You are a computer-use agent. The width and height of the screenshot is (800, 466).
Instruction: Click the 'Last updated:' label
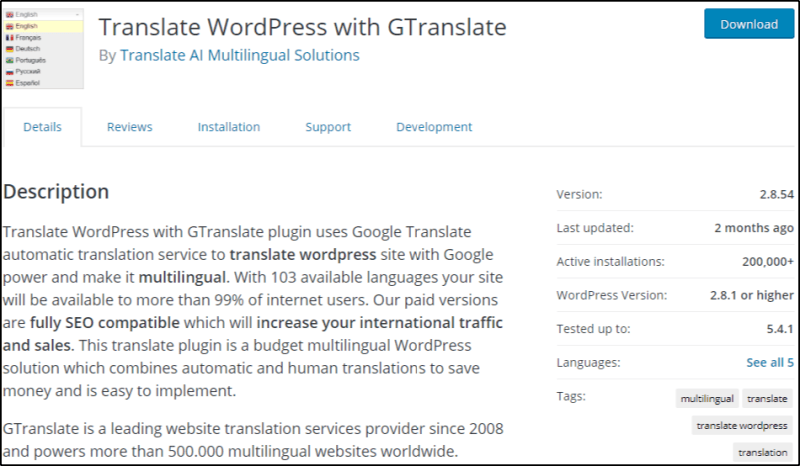595,228
